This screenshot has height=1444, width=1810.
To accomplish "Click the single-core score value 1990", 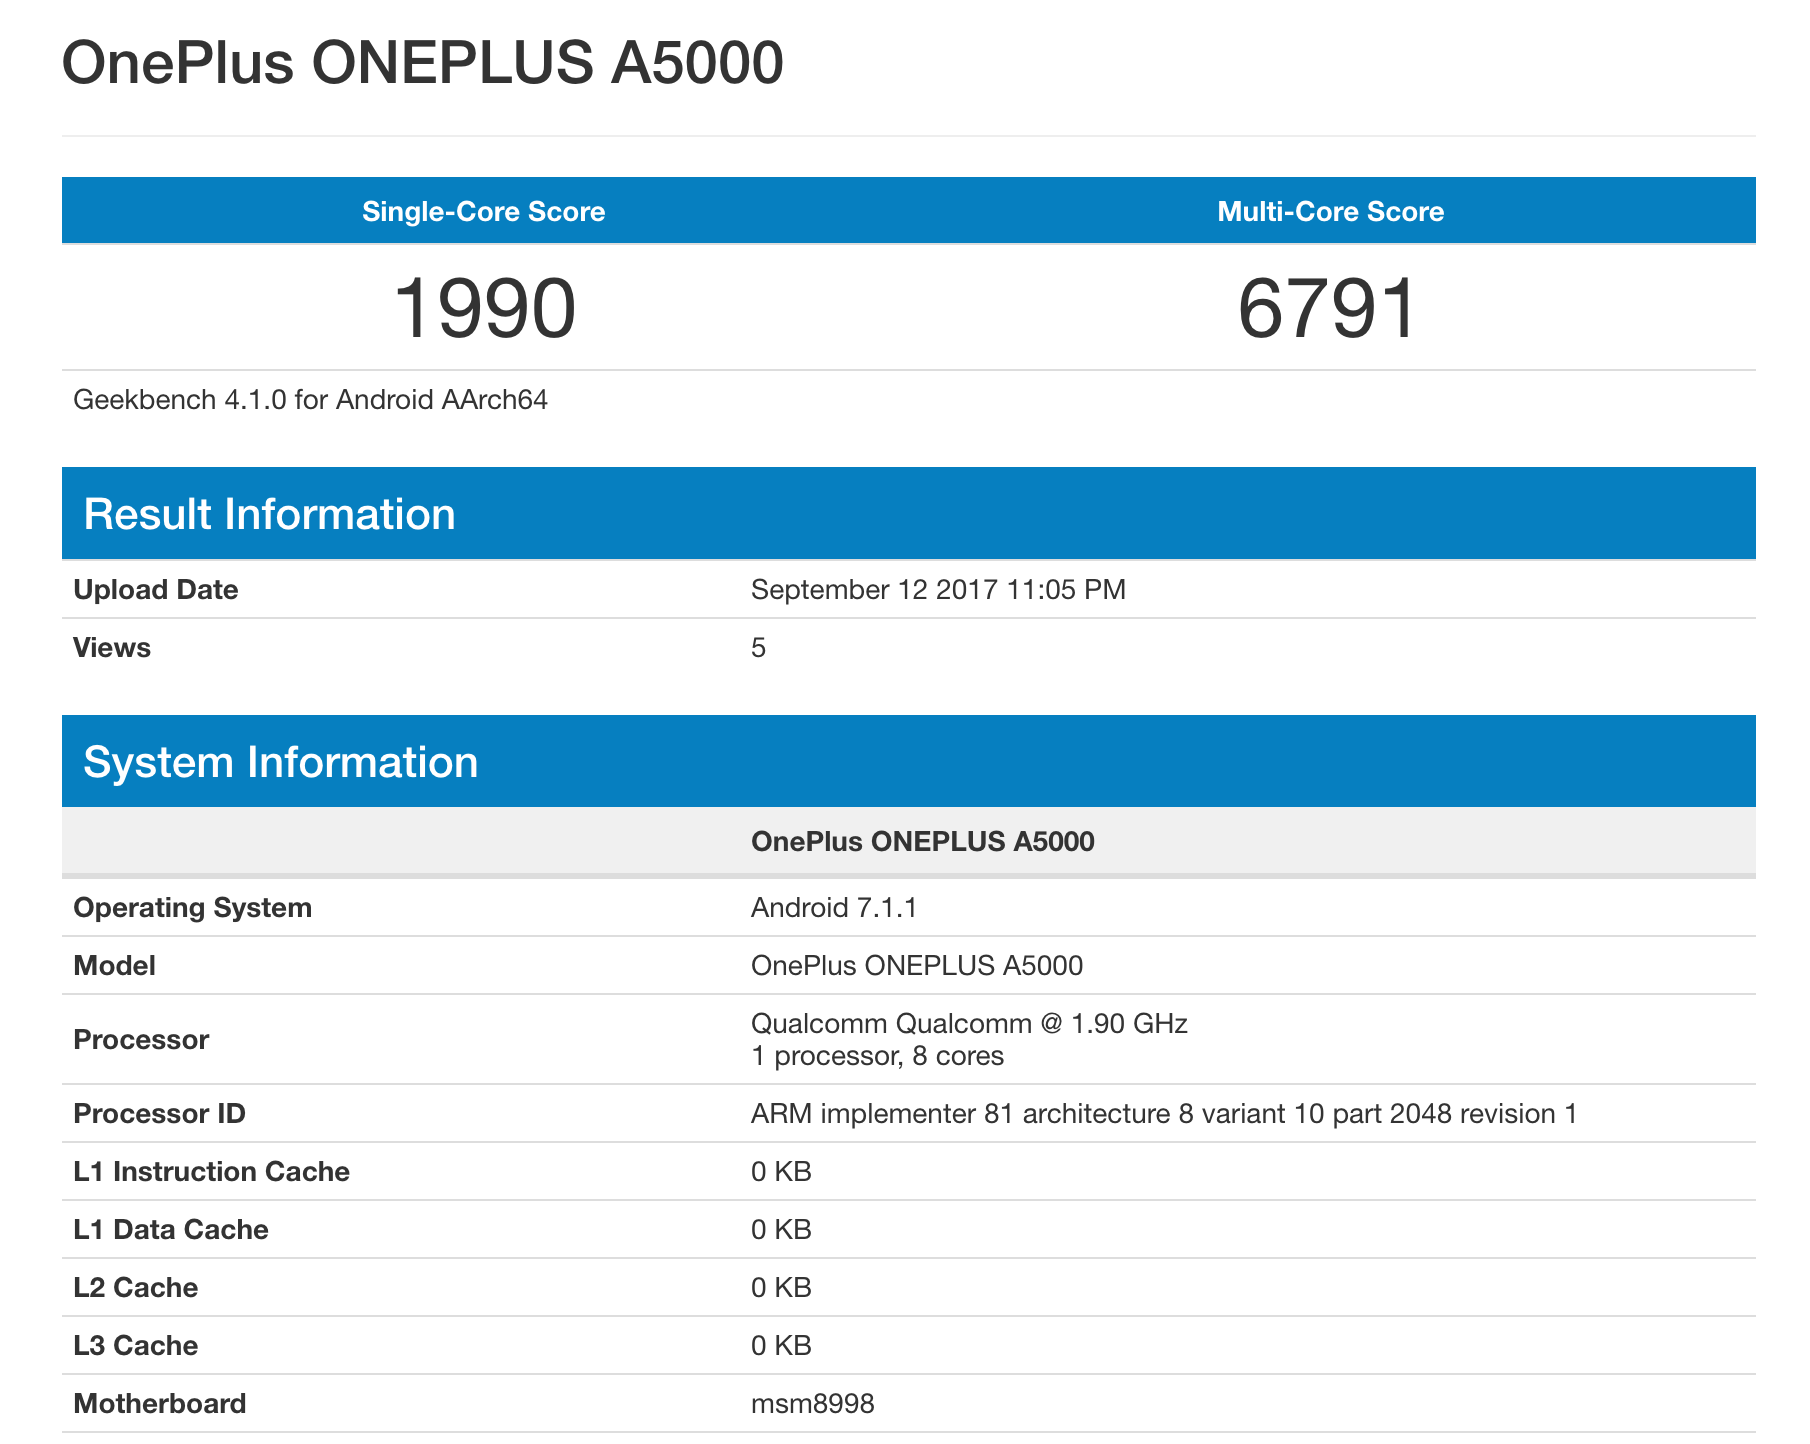I will [485, 308].
